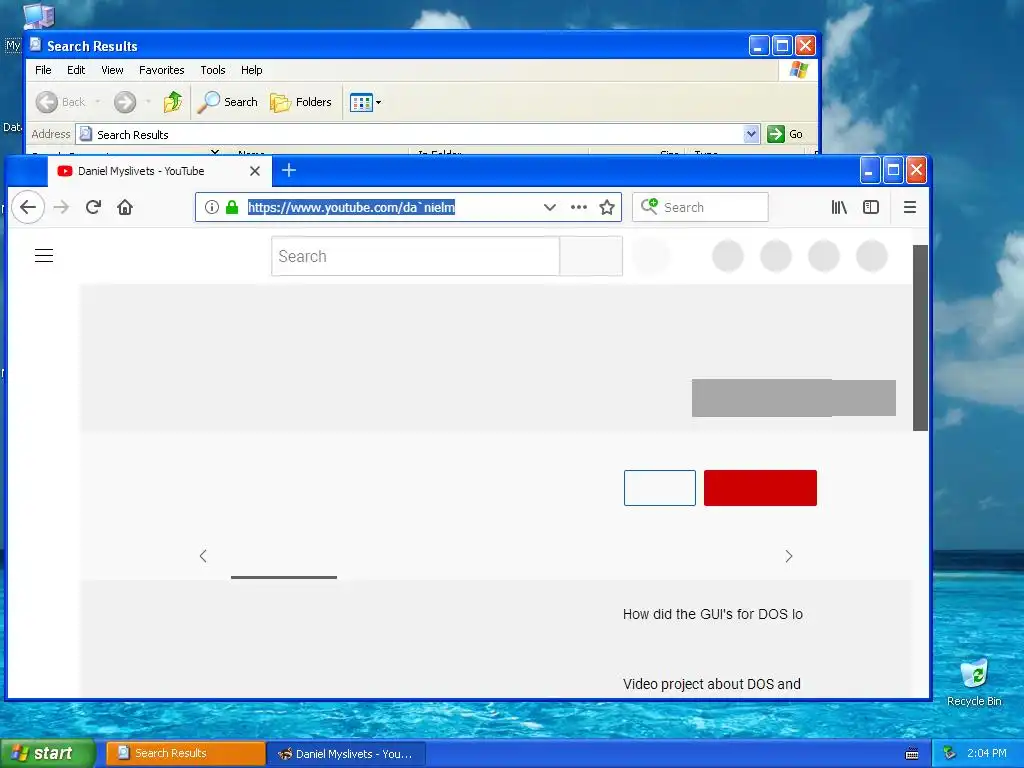
Task: Open File menu in Search Results window
Action: [43, 70]
